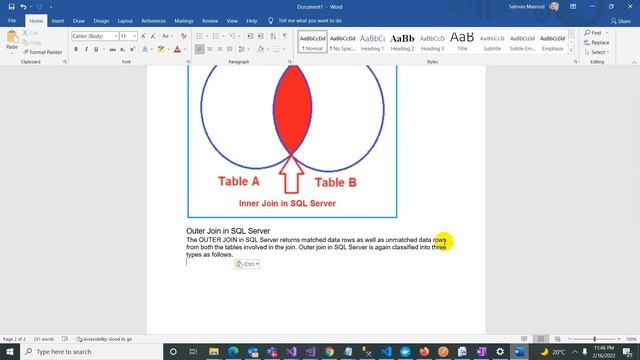This screenshot has height=360, width=640.
Task: Click Align Right icon
Action: 220,49
